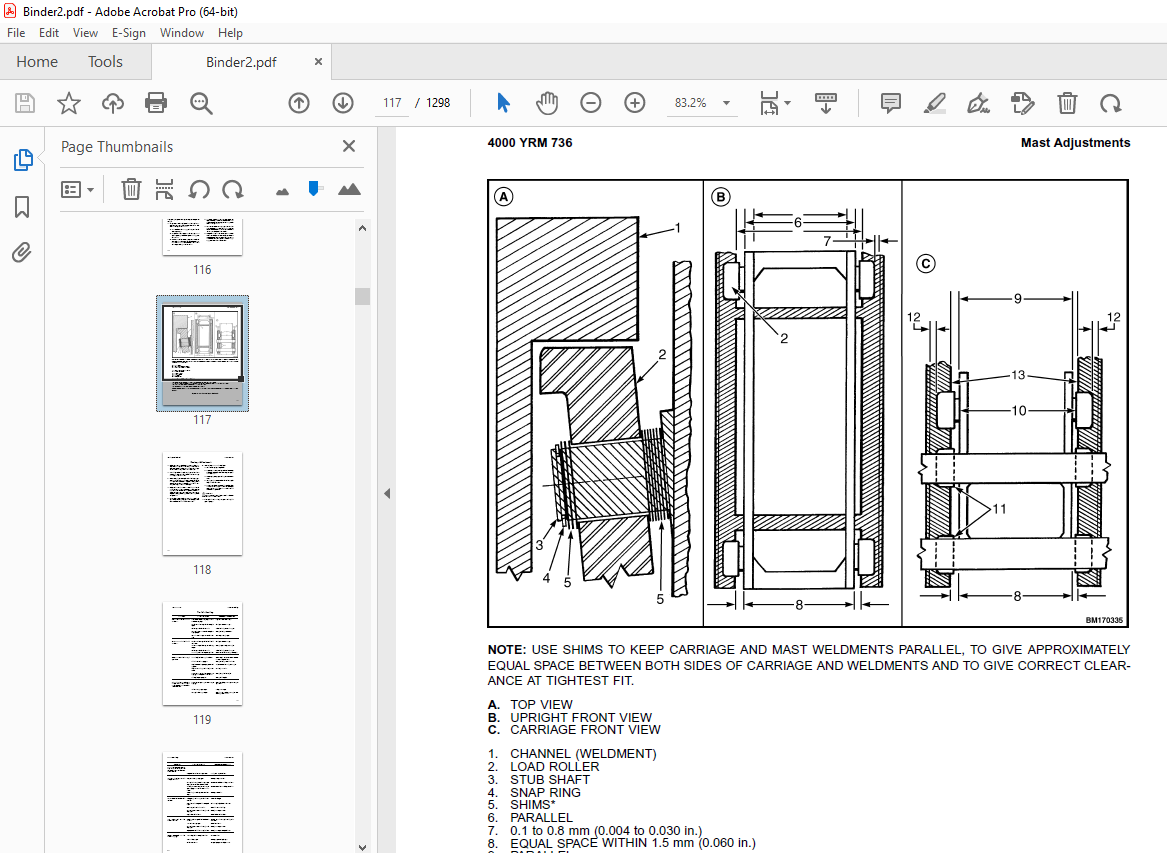Click thumbnail scrollbar up arrow
This screenshot has height=853, width=1167.
(x=362, y=229)
